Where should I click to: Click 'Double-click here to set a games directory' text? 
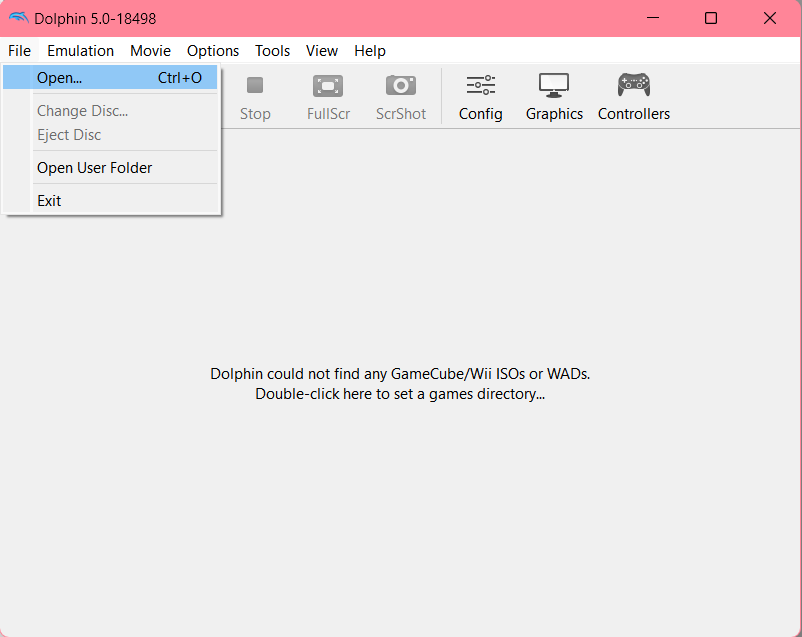(400, 394)
